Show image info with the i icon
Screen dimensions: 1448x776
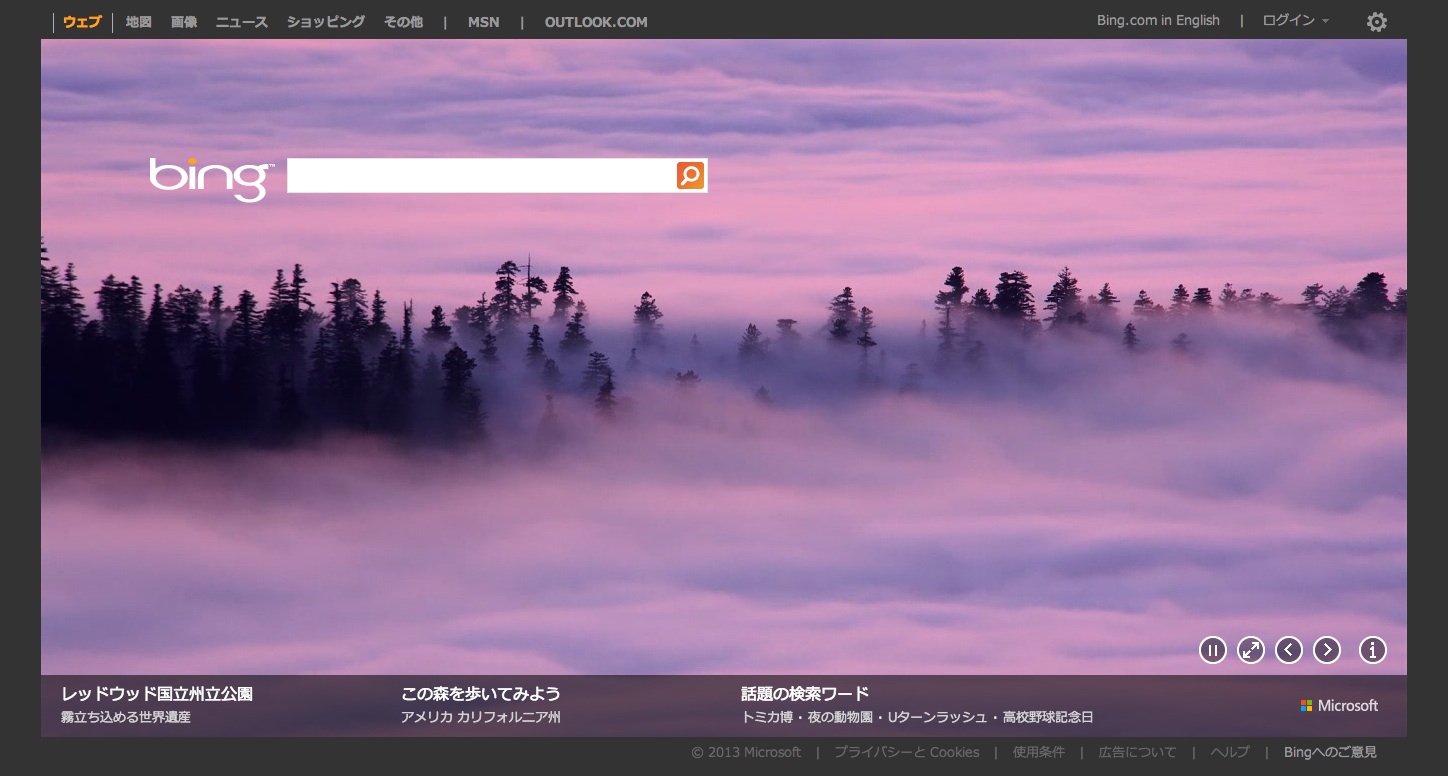1373,650
